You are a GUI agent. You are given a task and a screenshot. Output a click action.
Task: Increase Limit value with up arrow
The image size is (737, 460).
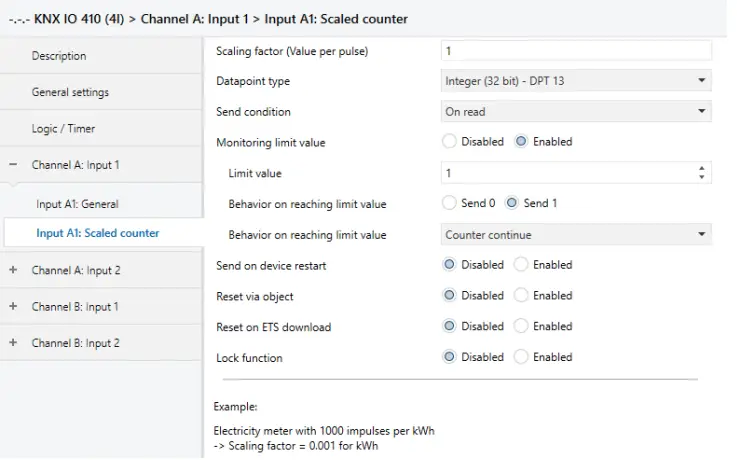tap(702, 168)
